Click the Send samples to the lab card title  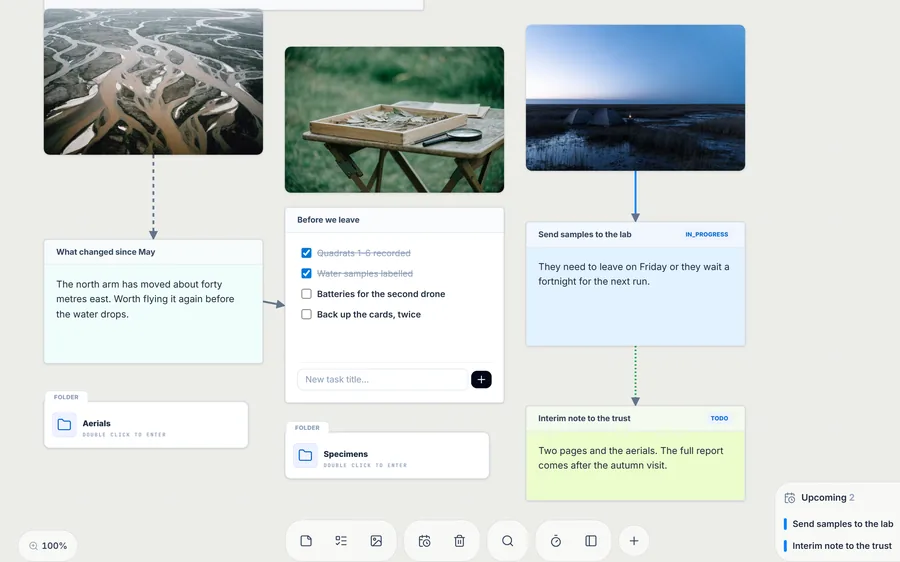[584, 234]
